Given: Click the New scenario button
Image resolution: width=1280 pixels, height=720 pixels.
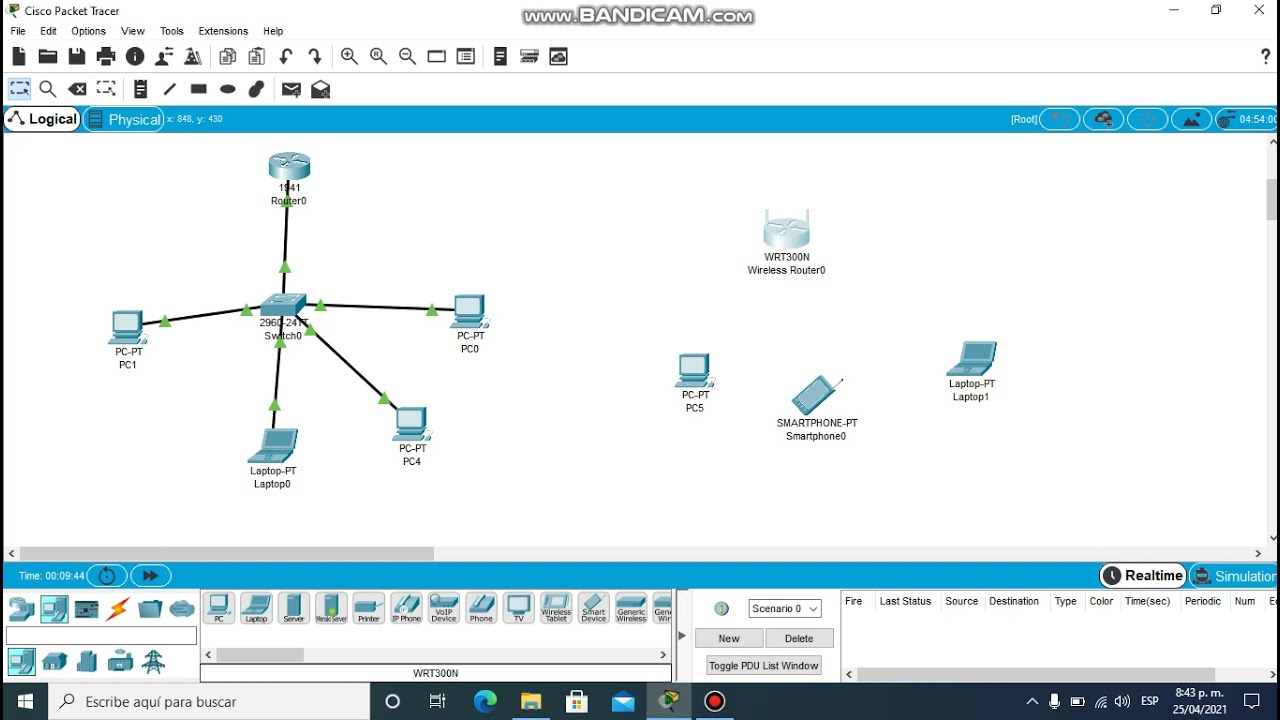Looking at the screenshot, I should [x=729, y=638].
